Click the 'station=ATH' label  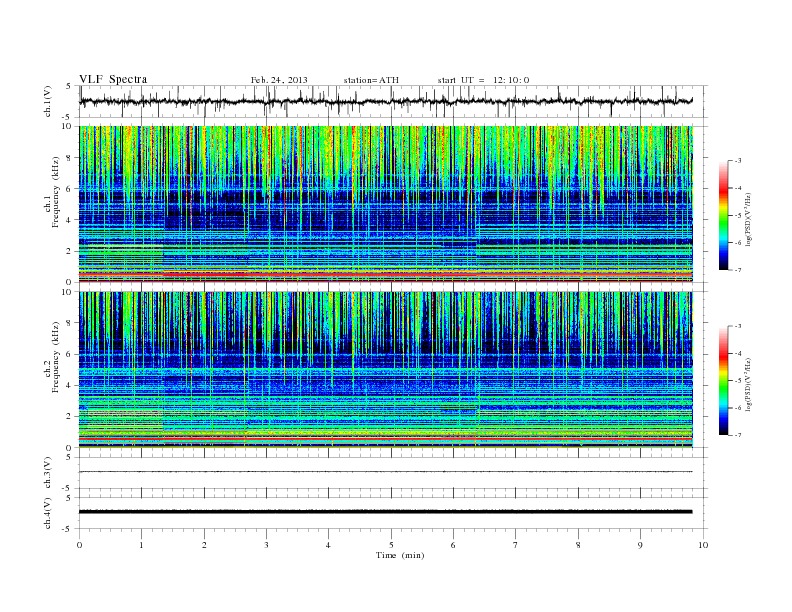371,80
